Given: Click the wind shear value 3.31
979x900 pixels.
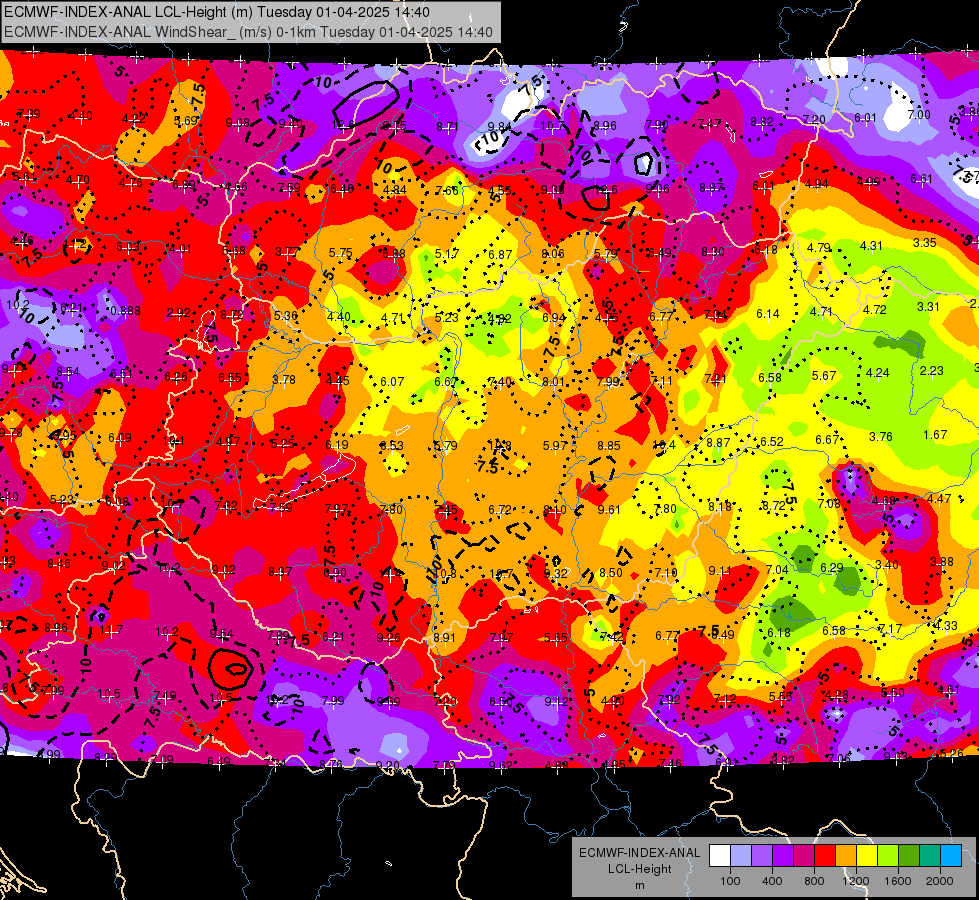Looking at the screenshot, I should (928, 307).
